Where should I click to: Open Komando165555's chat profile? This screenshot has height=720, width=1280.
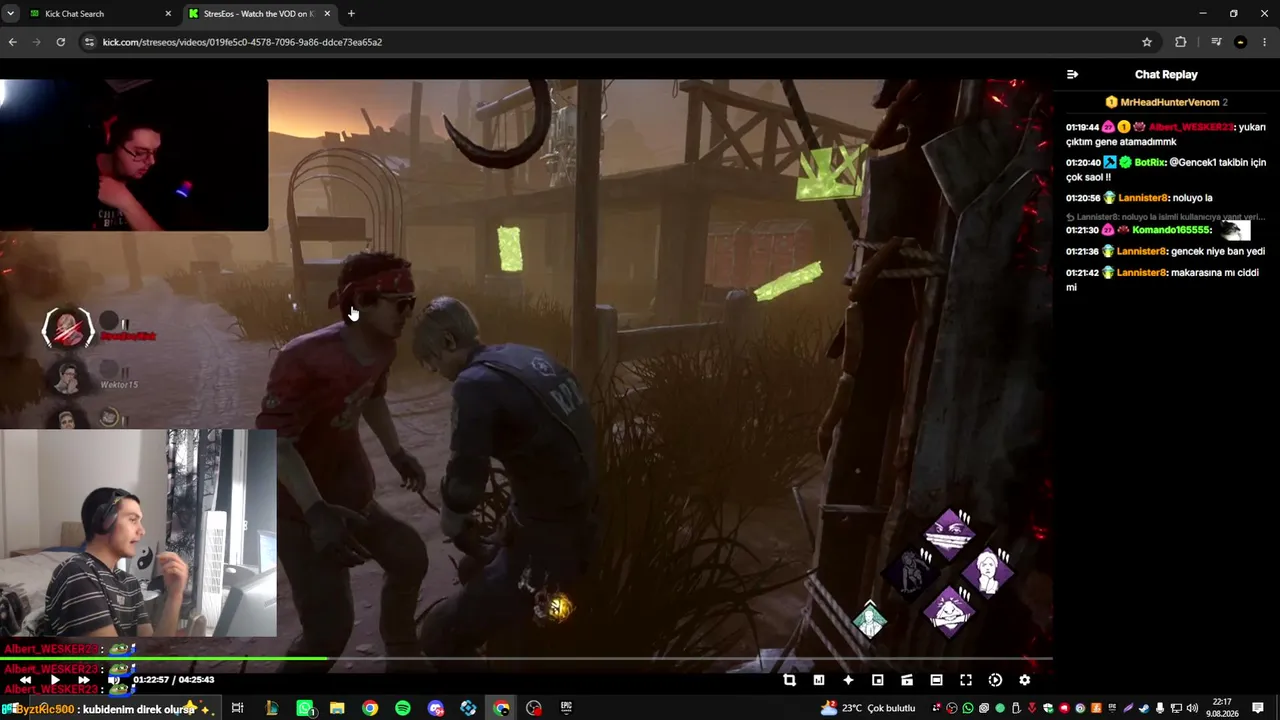coord(1172,230)
